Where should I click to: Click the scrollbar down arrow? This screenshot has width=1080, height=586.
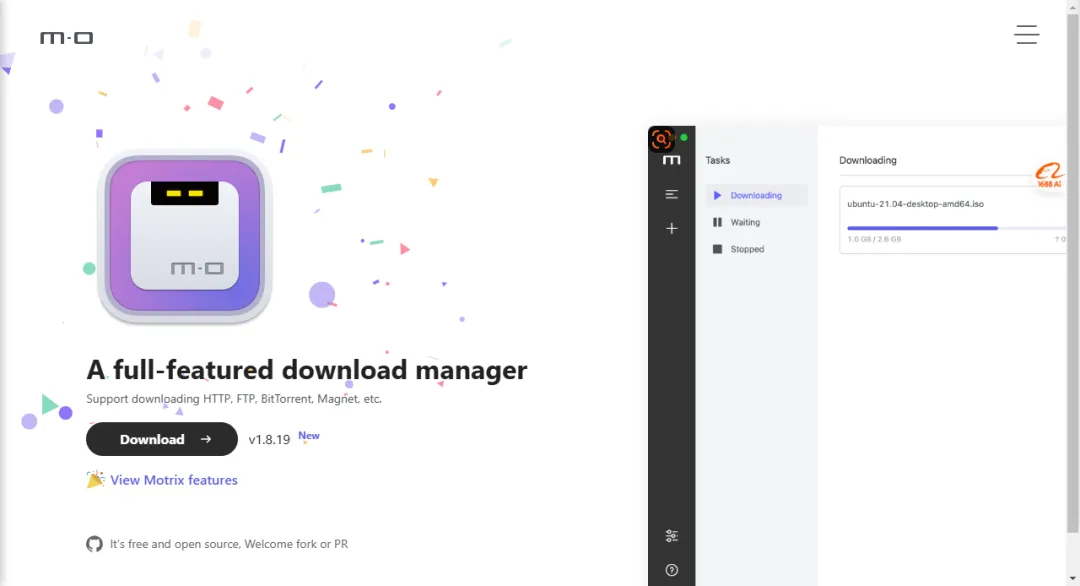[x=1072, y=579]
